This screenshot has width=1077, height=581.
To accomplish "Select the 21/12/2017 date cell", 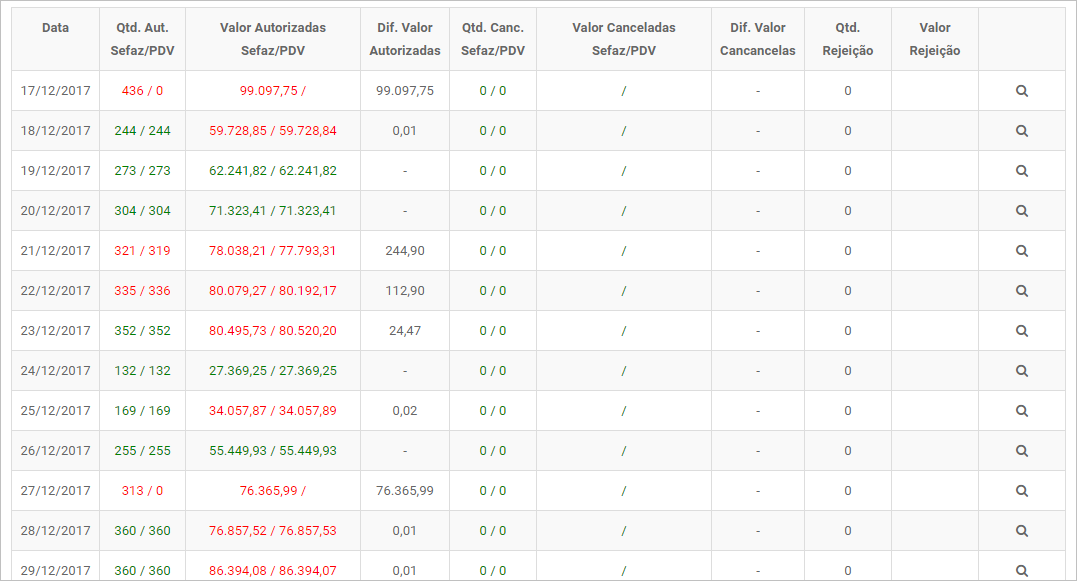I will [x=56, y=251].
